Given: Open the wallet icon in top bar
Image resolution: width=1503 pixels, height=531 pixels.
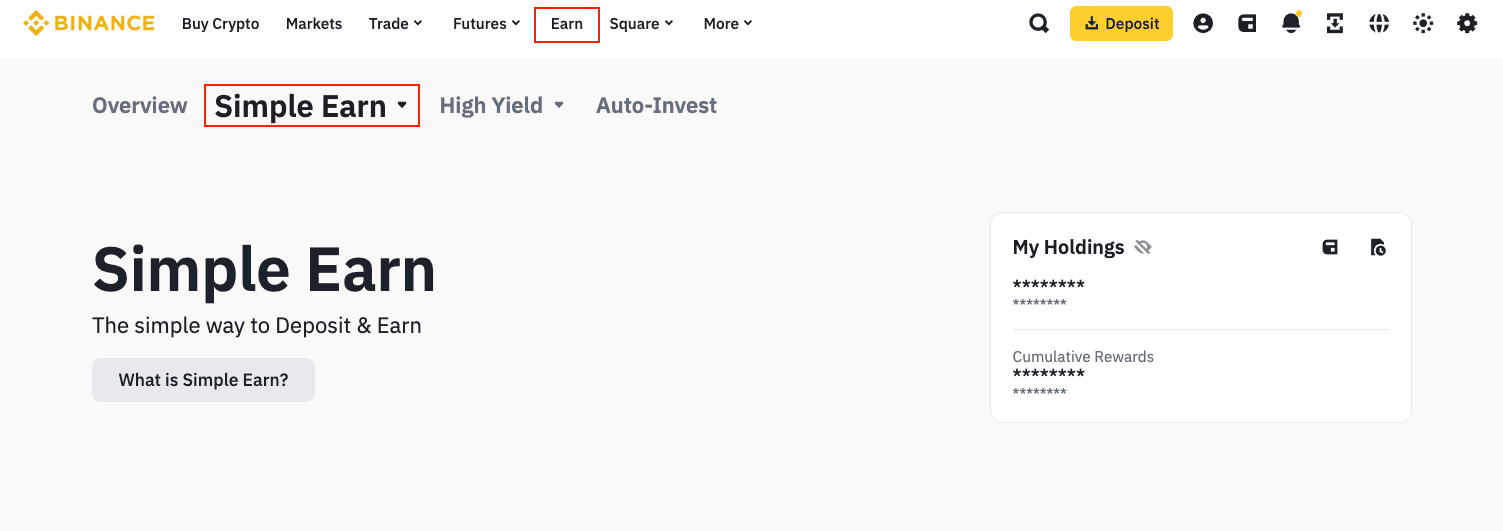Looking at the screenshot, I should pyautogui.click(x=1247, y=24).
